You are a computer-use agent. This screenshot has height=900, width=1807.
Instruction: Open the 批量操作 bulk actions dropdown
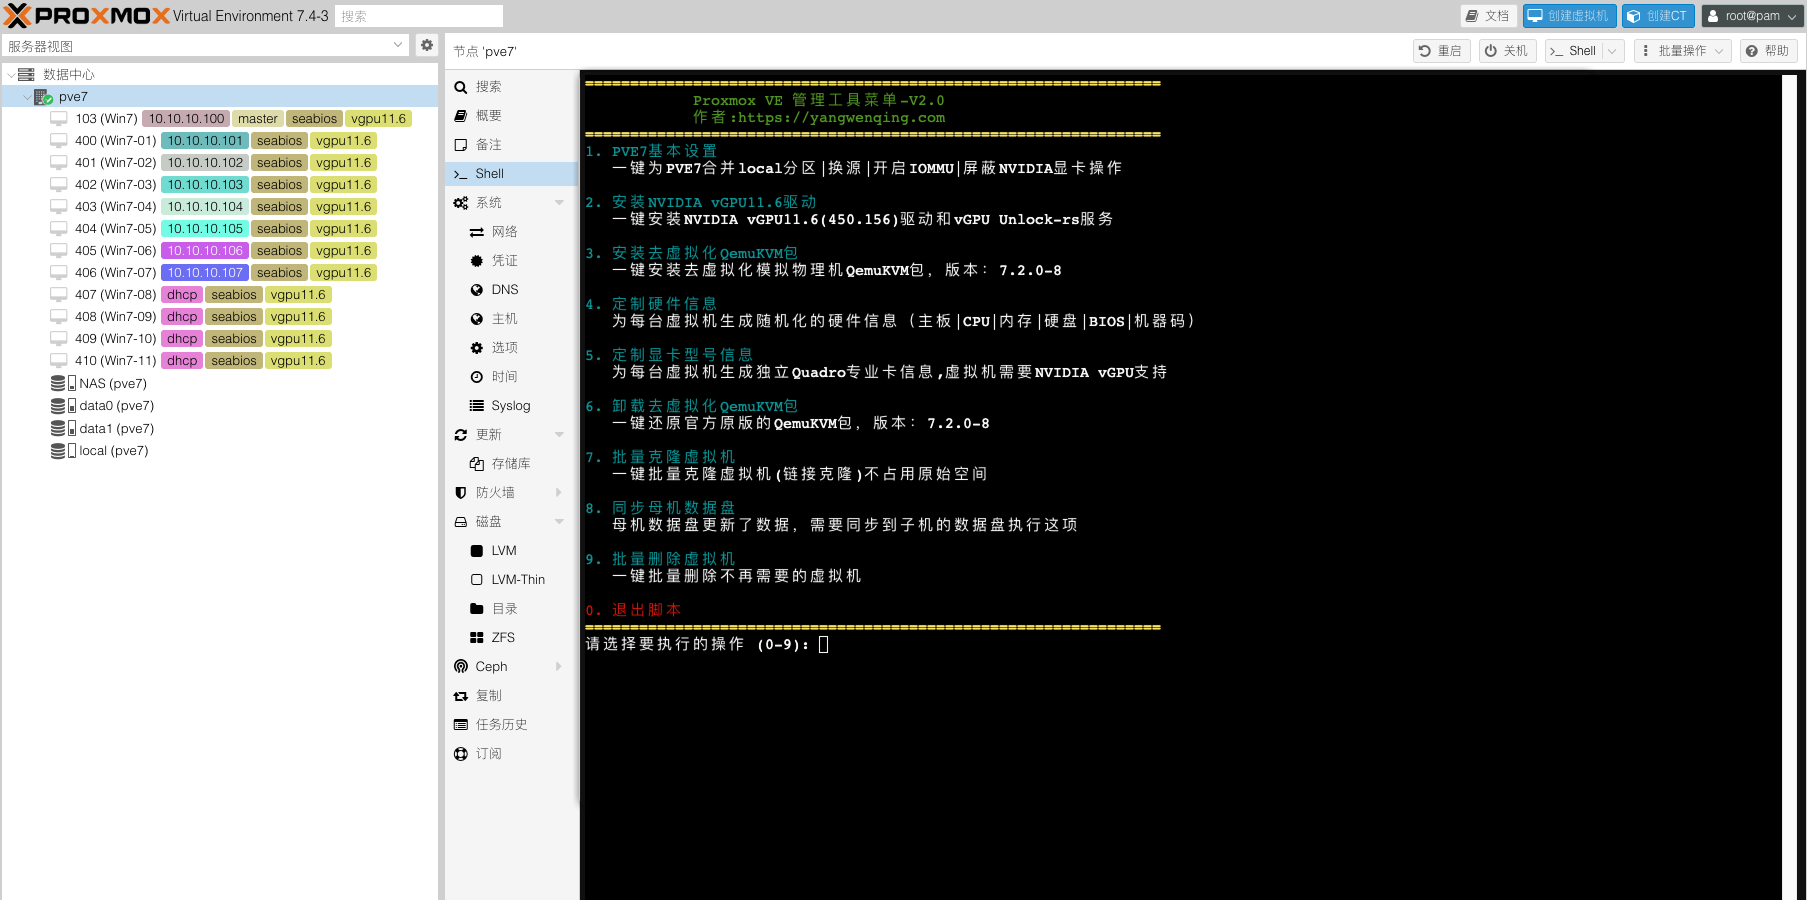(1682, 51)
